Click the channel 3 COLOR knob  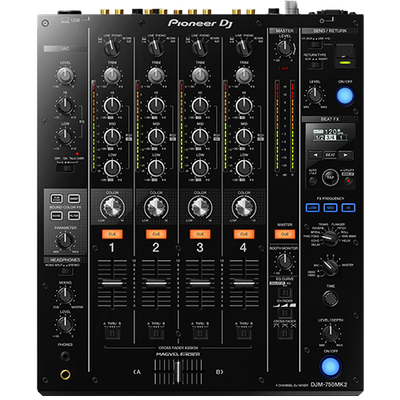[200, 208]
